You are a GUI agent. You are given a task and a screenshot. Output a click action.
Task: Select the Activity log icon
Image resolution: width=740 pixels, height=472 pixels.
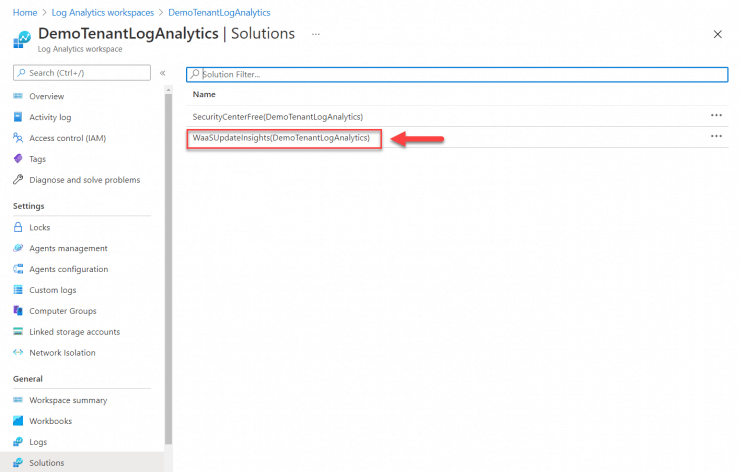[x=18, y=117]
